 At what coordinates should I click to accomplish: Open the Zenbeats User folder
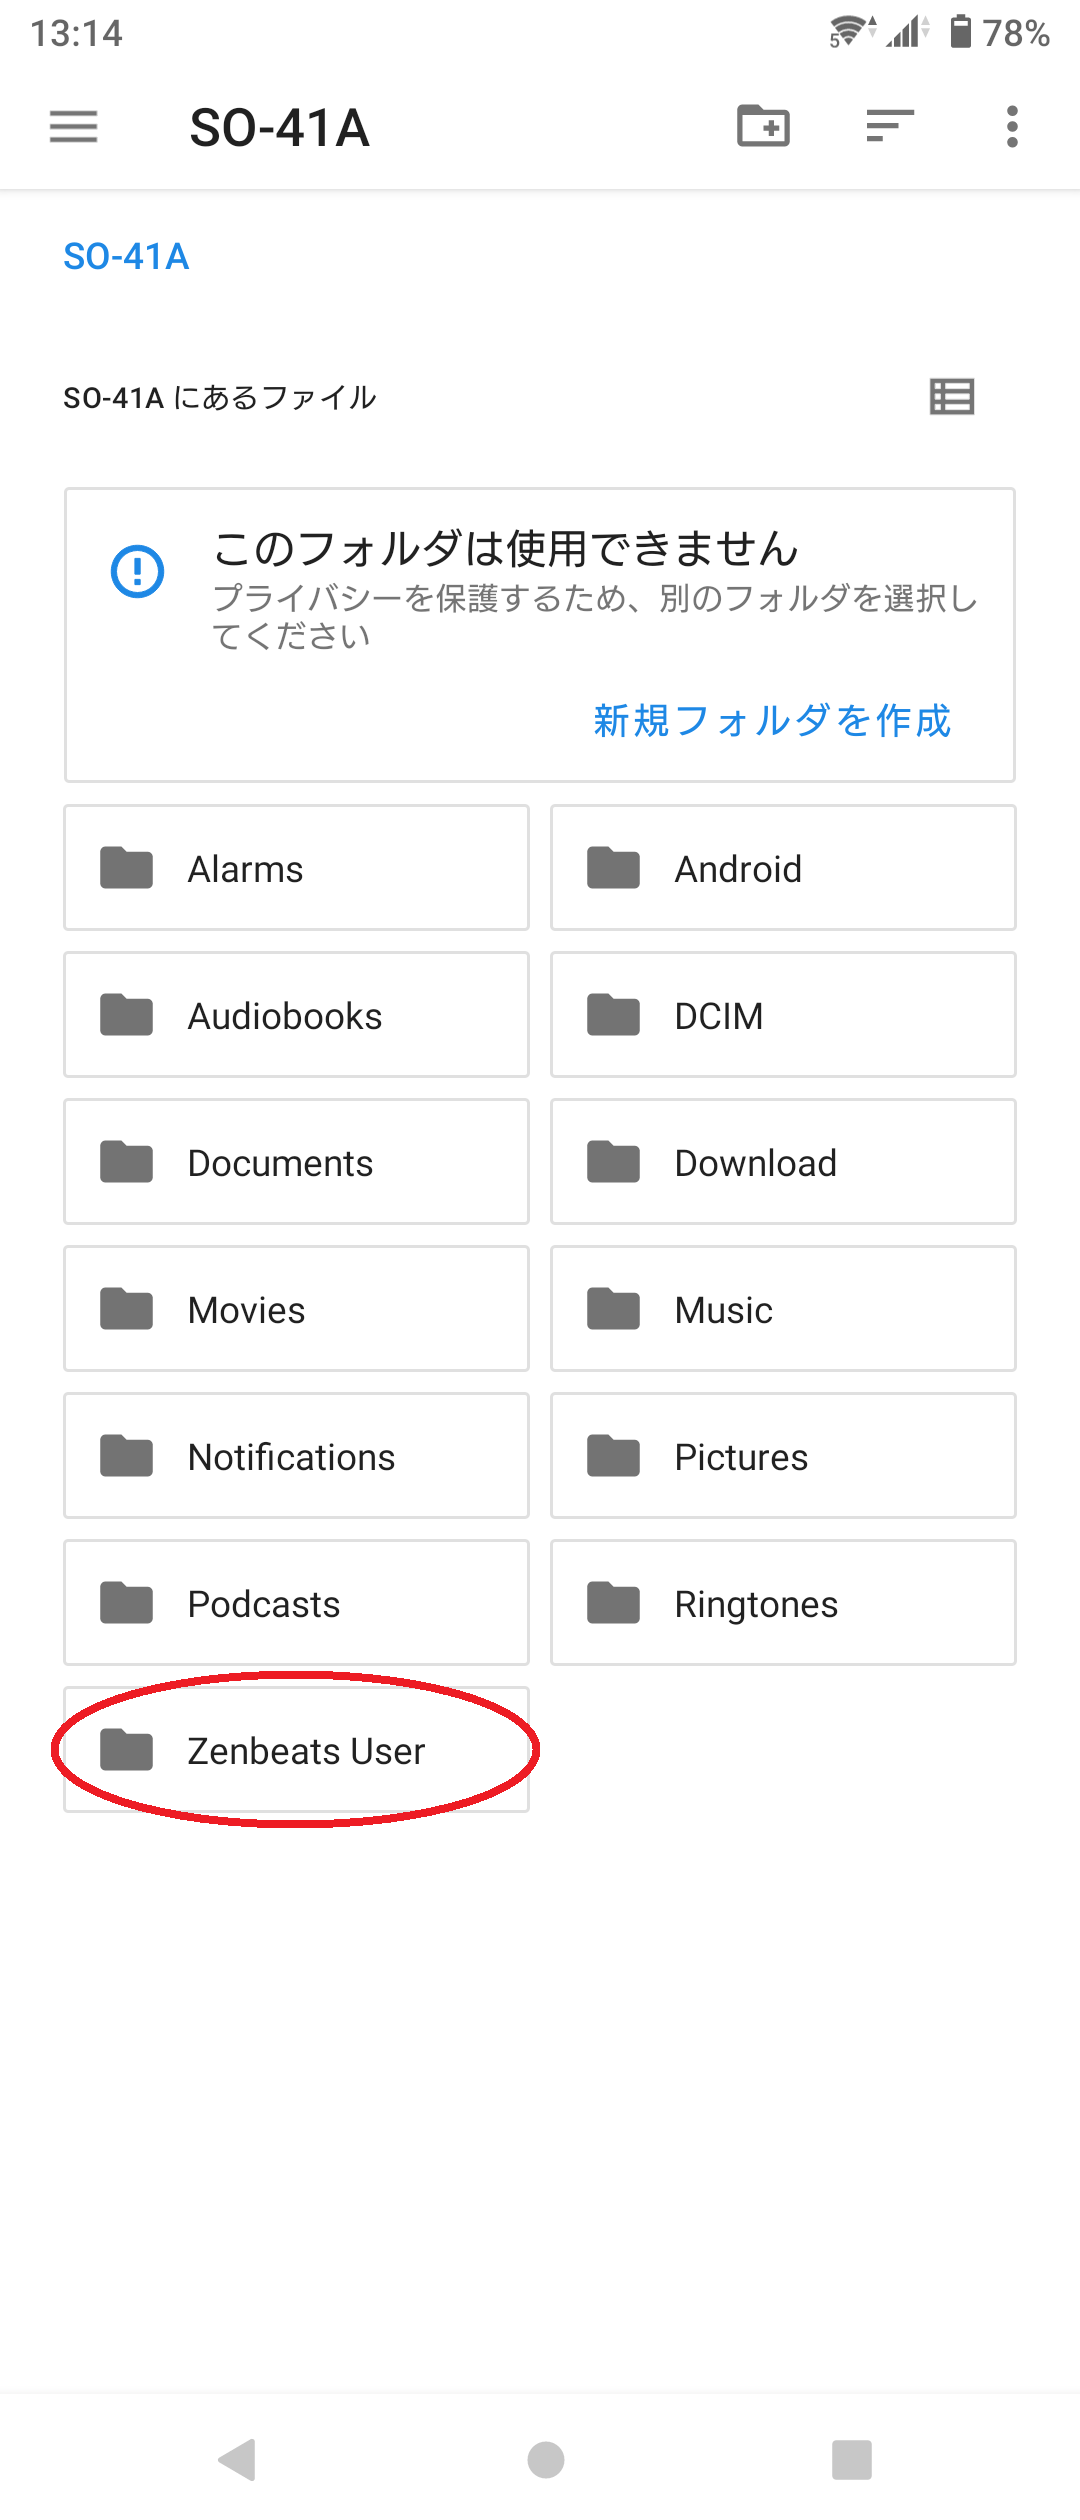tap(296, 1750)
